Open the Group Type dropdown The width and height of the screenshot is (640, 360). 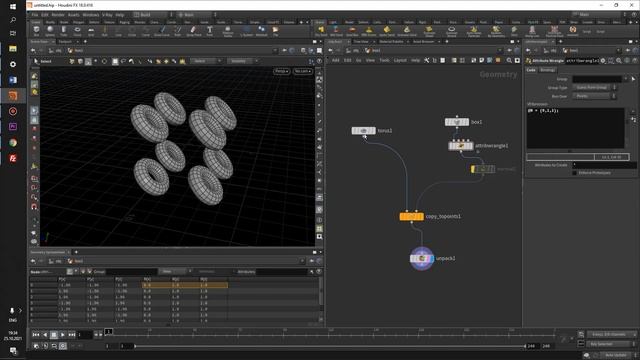(x=594, y=87)
